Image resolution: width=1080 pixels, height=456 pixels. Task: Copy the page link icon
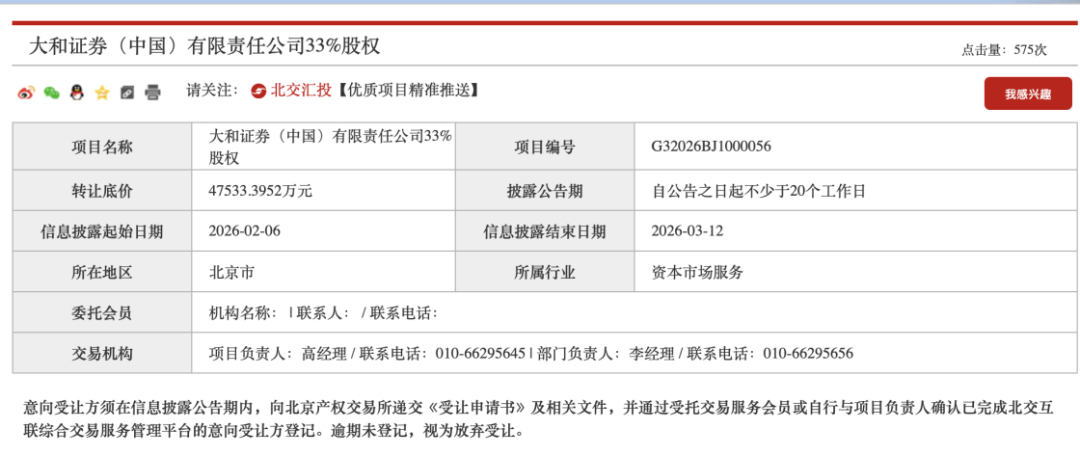pyautogui.click(x=127, y=93)
